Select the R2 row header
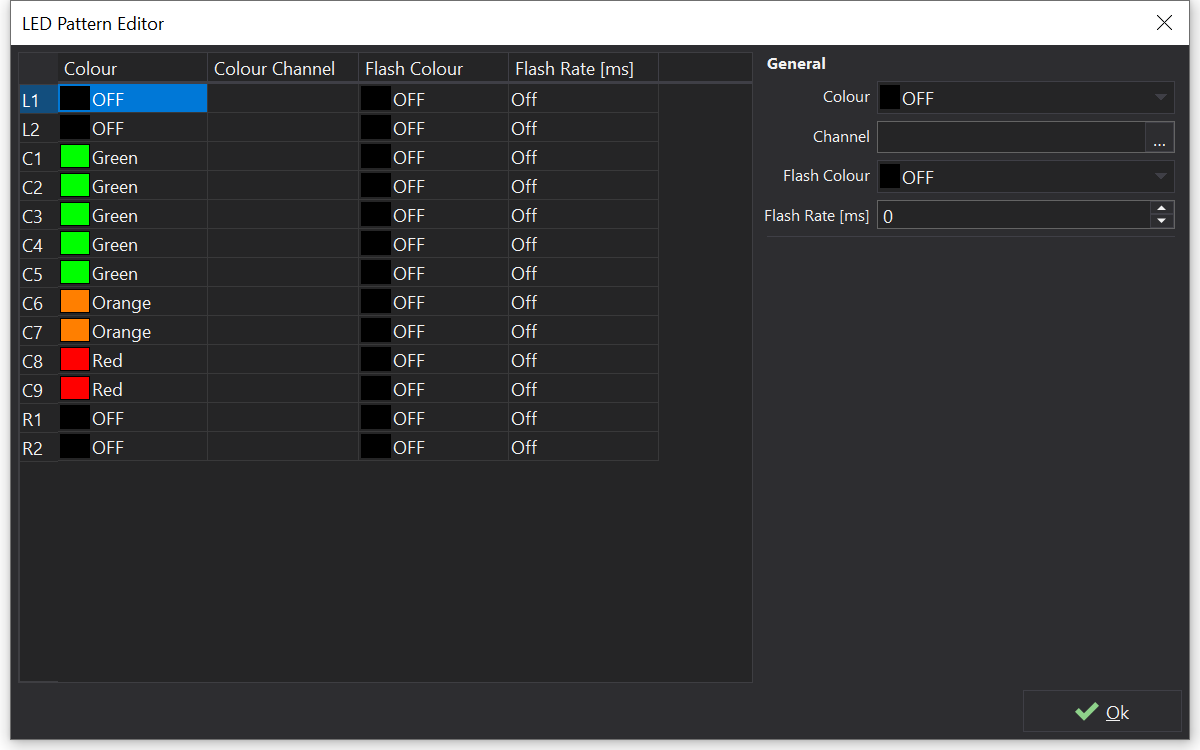This screenshot has height=750, width=1200. (x=33, y=448)
